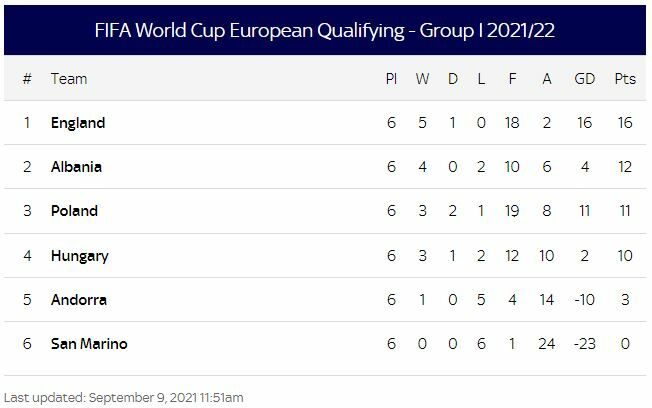Select the F goals-for column header
The width and height of the screenshot is (652, 408).
tap(512, 79)
